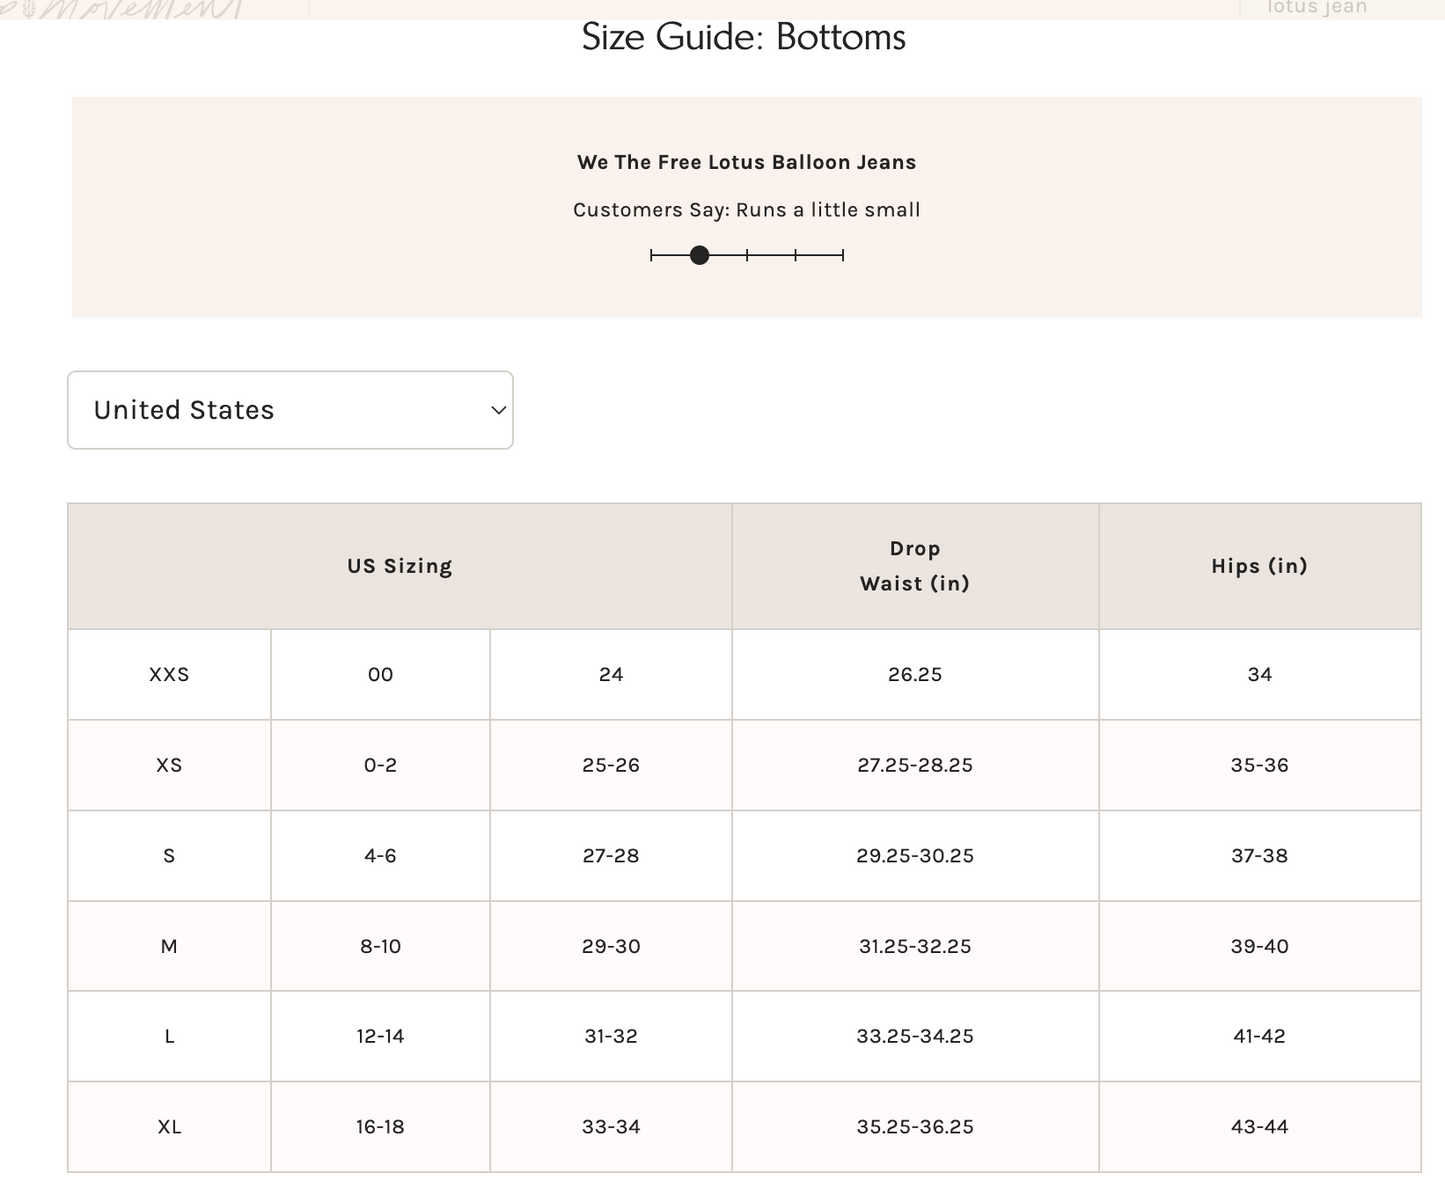
Task: Click the XL size row label
Action: point(169,1127)
